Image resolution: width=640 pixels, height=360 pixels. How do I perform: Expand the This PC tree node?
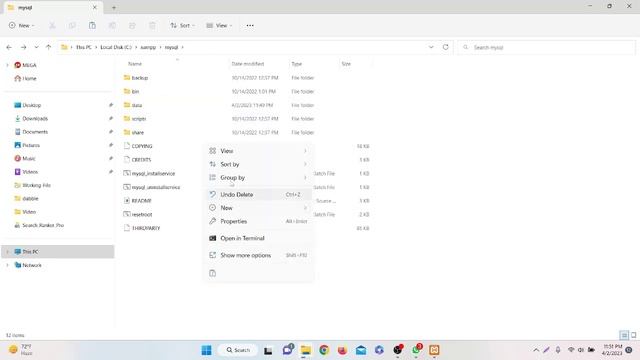tap(7, 252)
